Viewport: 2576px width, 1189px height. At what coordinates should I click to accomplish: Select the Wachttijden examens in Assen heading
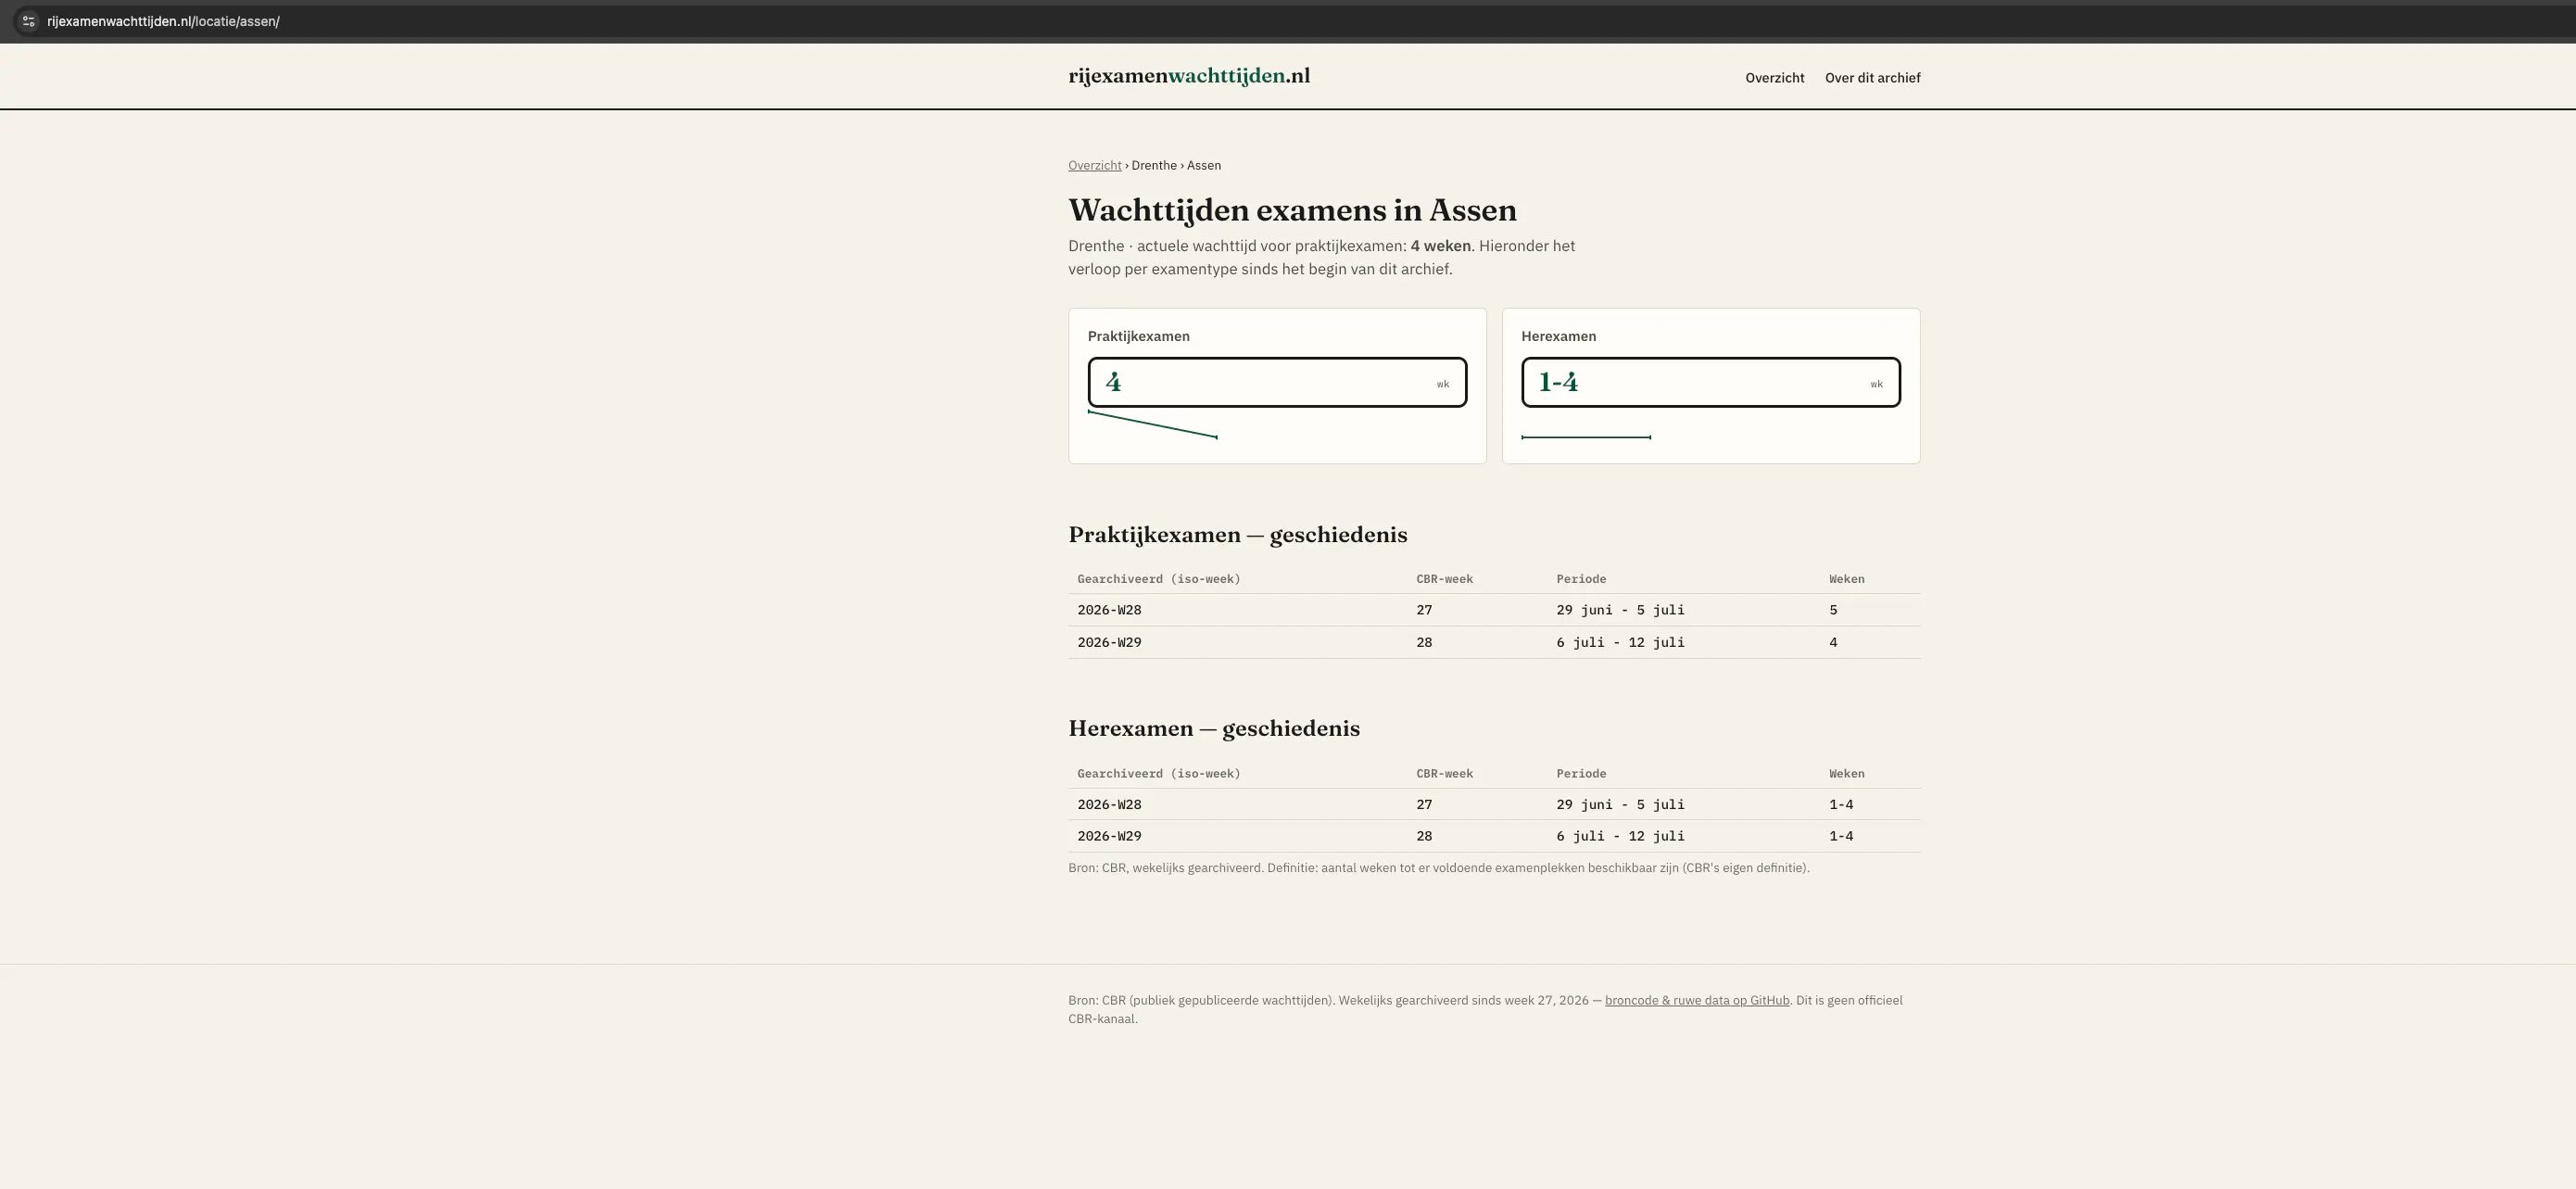[x=1292, y=210]
